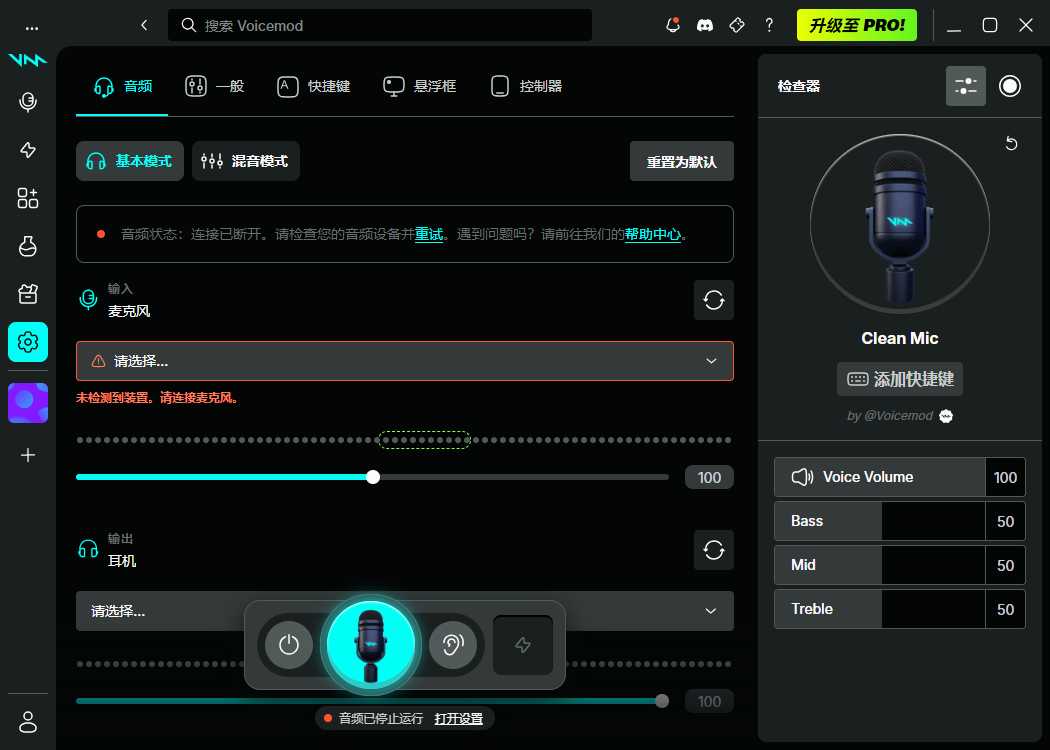Open the Discord icon
This screenshot has width=1050, height=750.
click(705, 25)
